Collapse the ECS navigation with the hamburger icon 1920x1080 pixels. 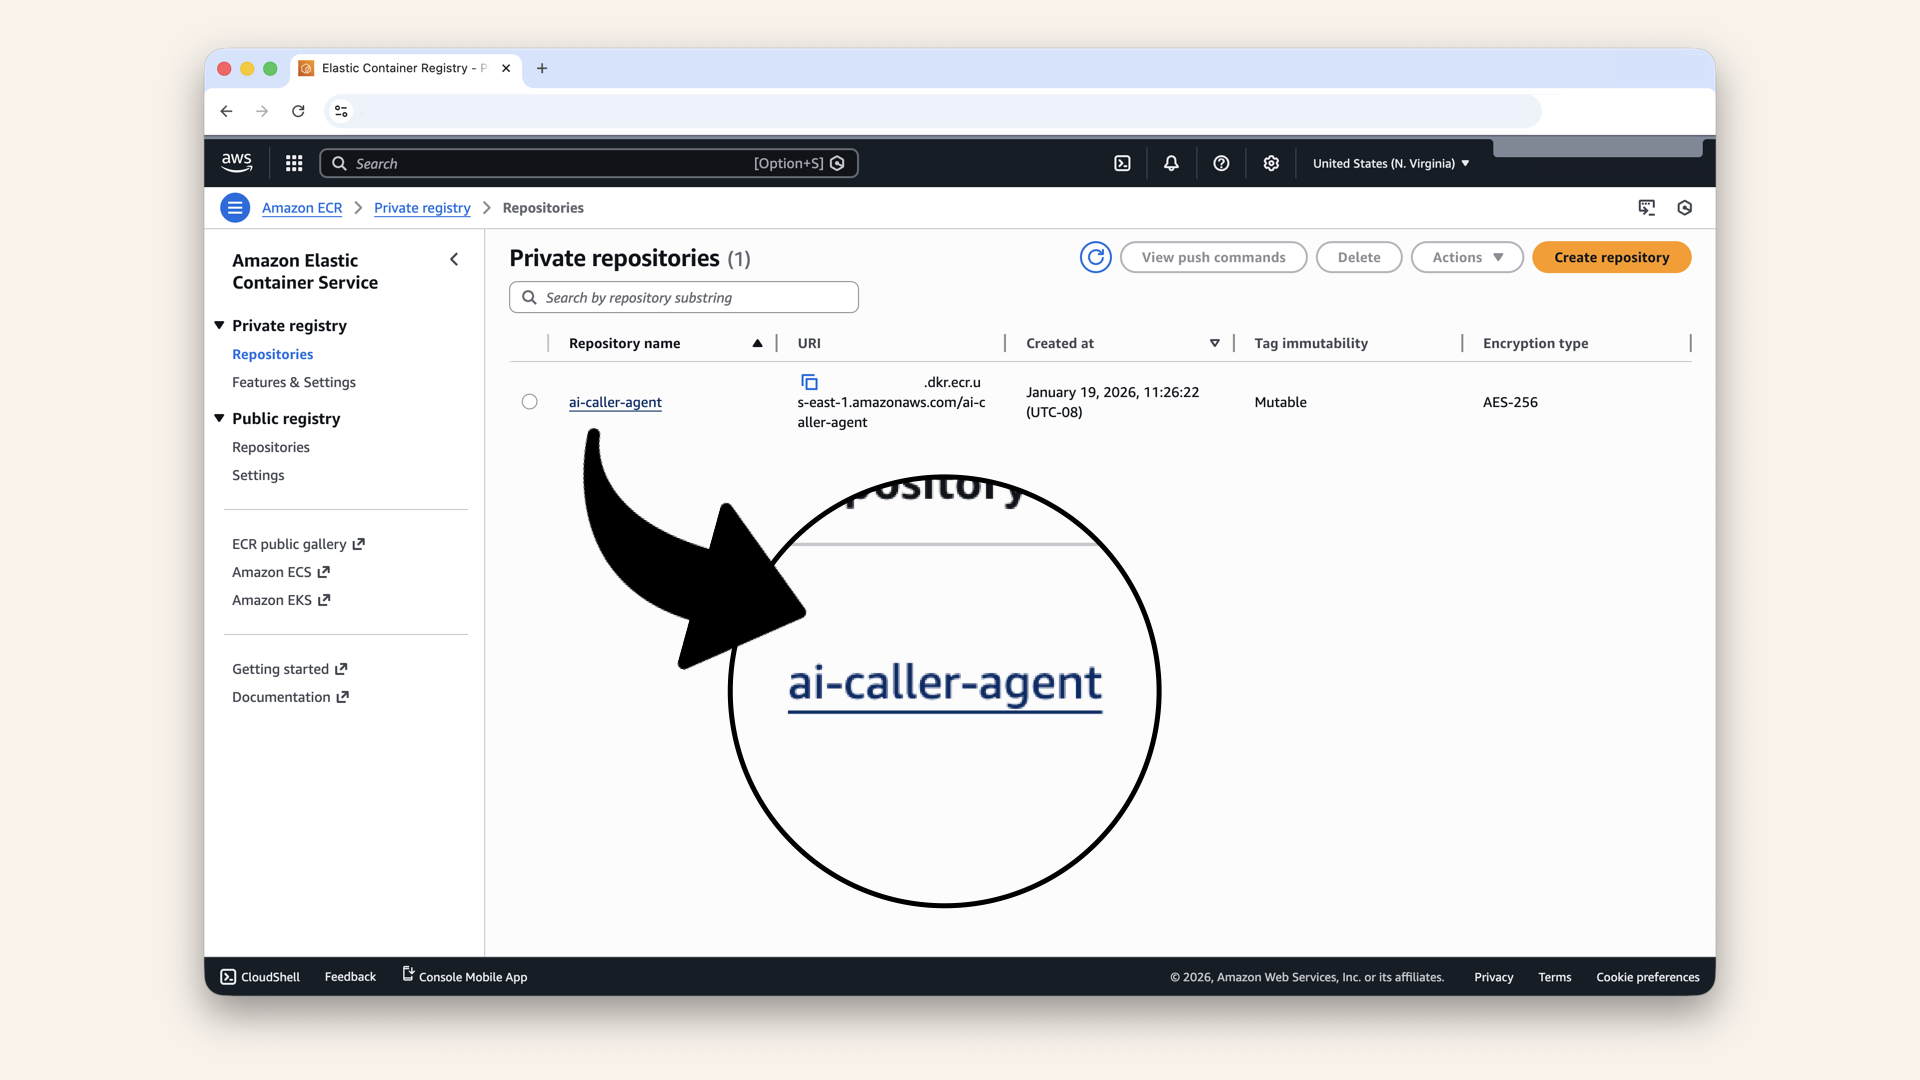pos(235,207)
